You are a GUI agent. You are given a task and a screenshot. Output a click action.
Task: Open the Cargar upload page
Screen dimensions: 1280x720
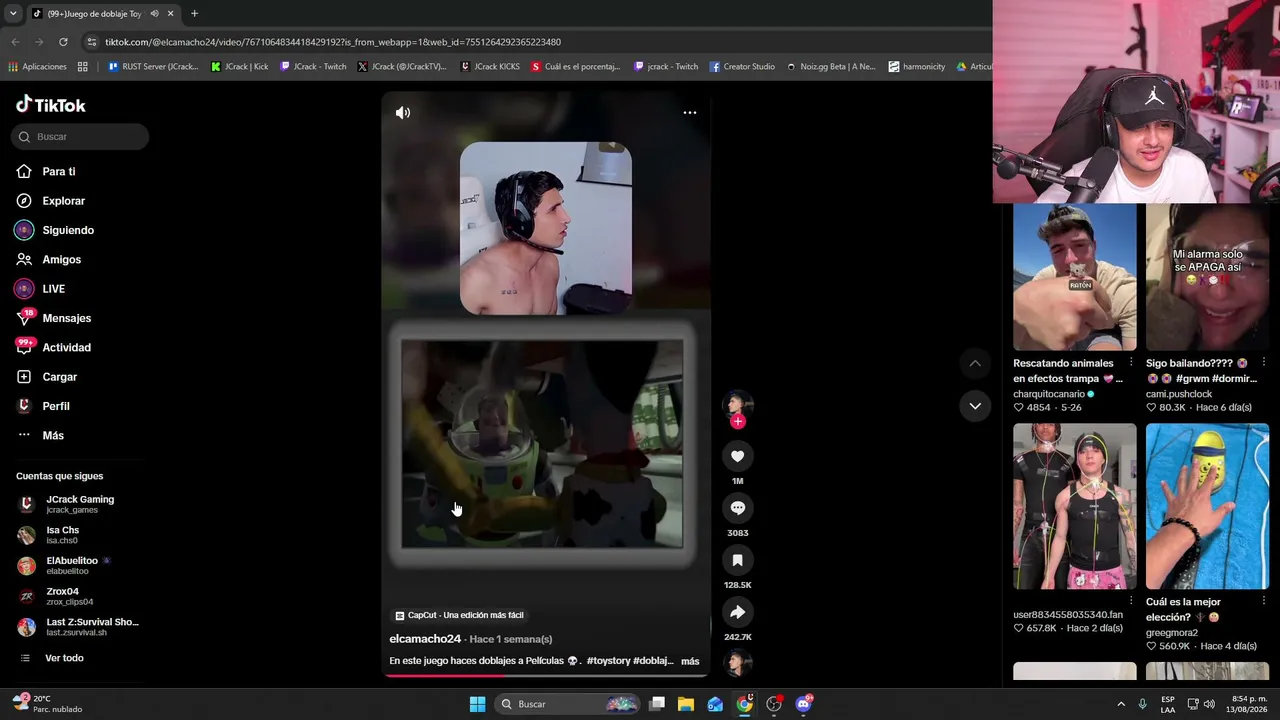click(60, 377)
